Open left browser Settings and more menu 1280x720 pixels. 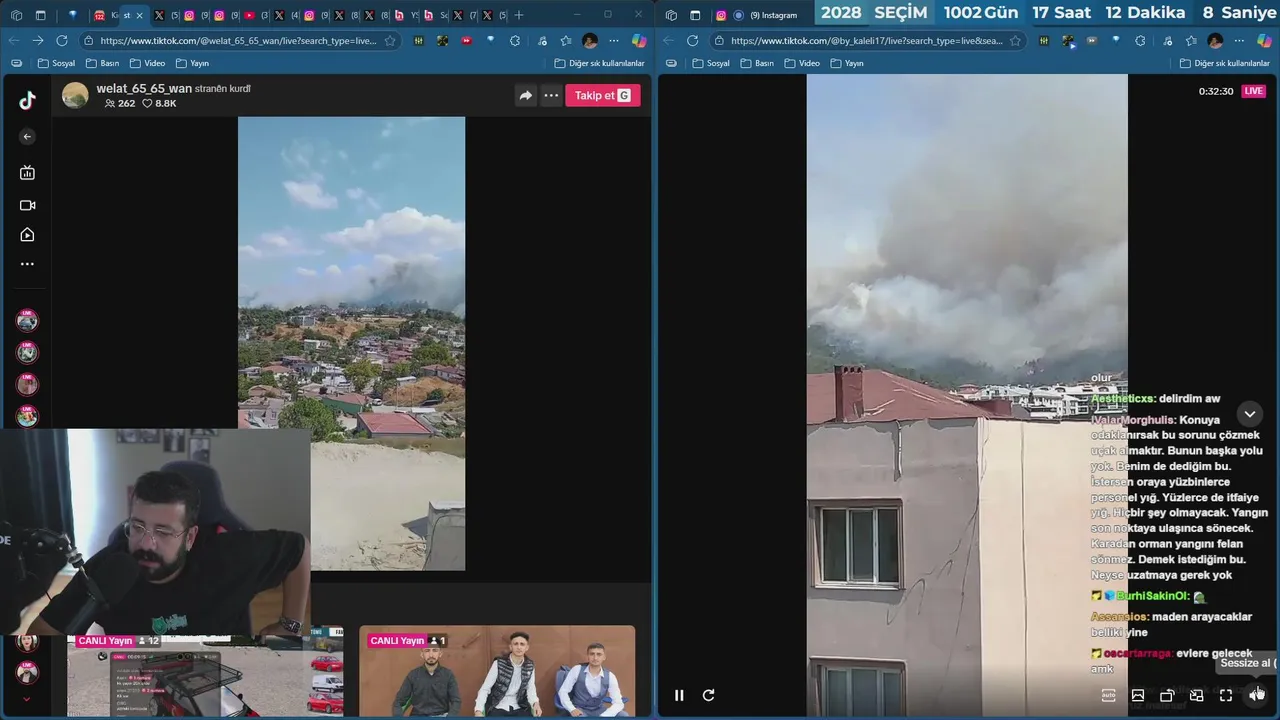pyautogui.click(x=614, y=41)
